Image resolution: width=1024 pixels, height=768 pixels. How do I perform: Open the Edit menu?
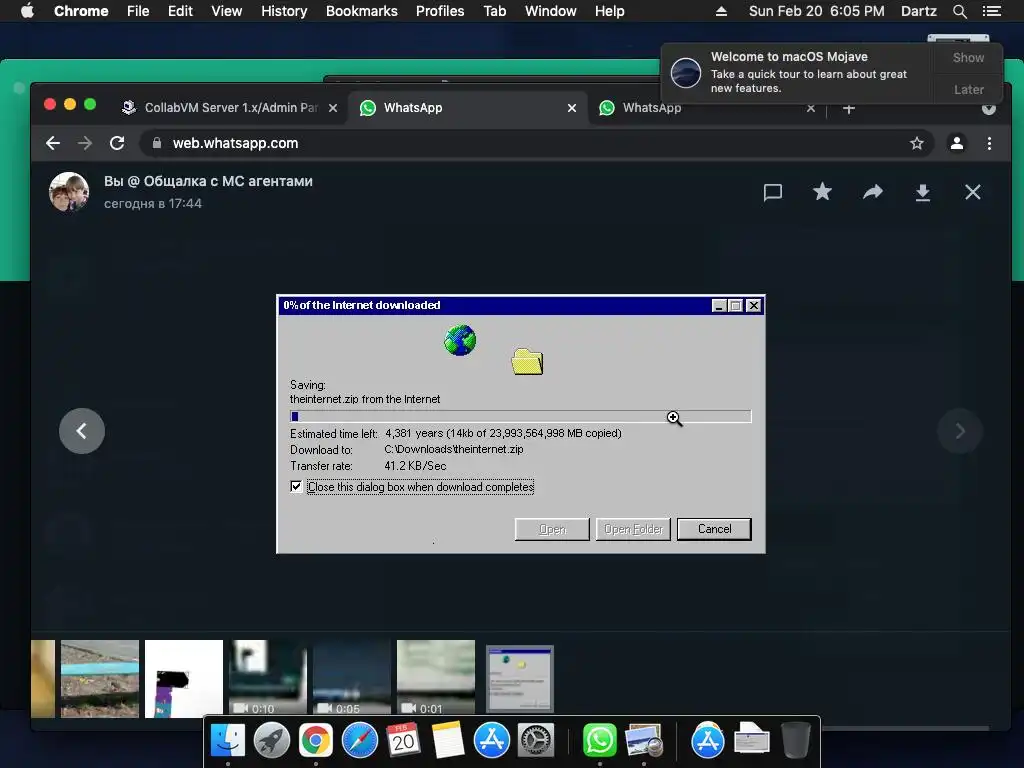point(180,11)
